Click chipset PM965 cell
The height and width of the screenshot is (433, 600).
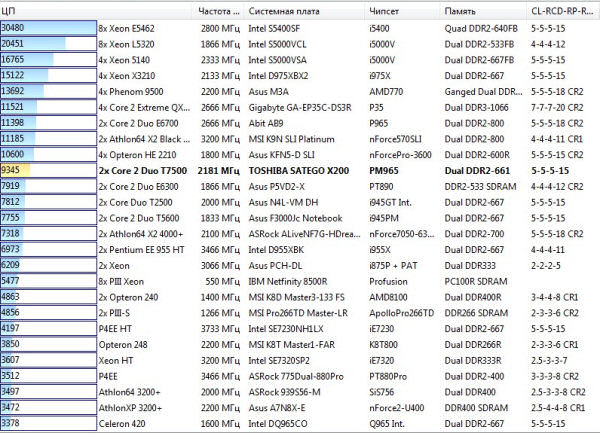tap(384, 171)
